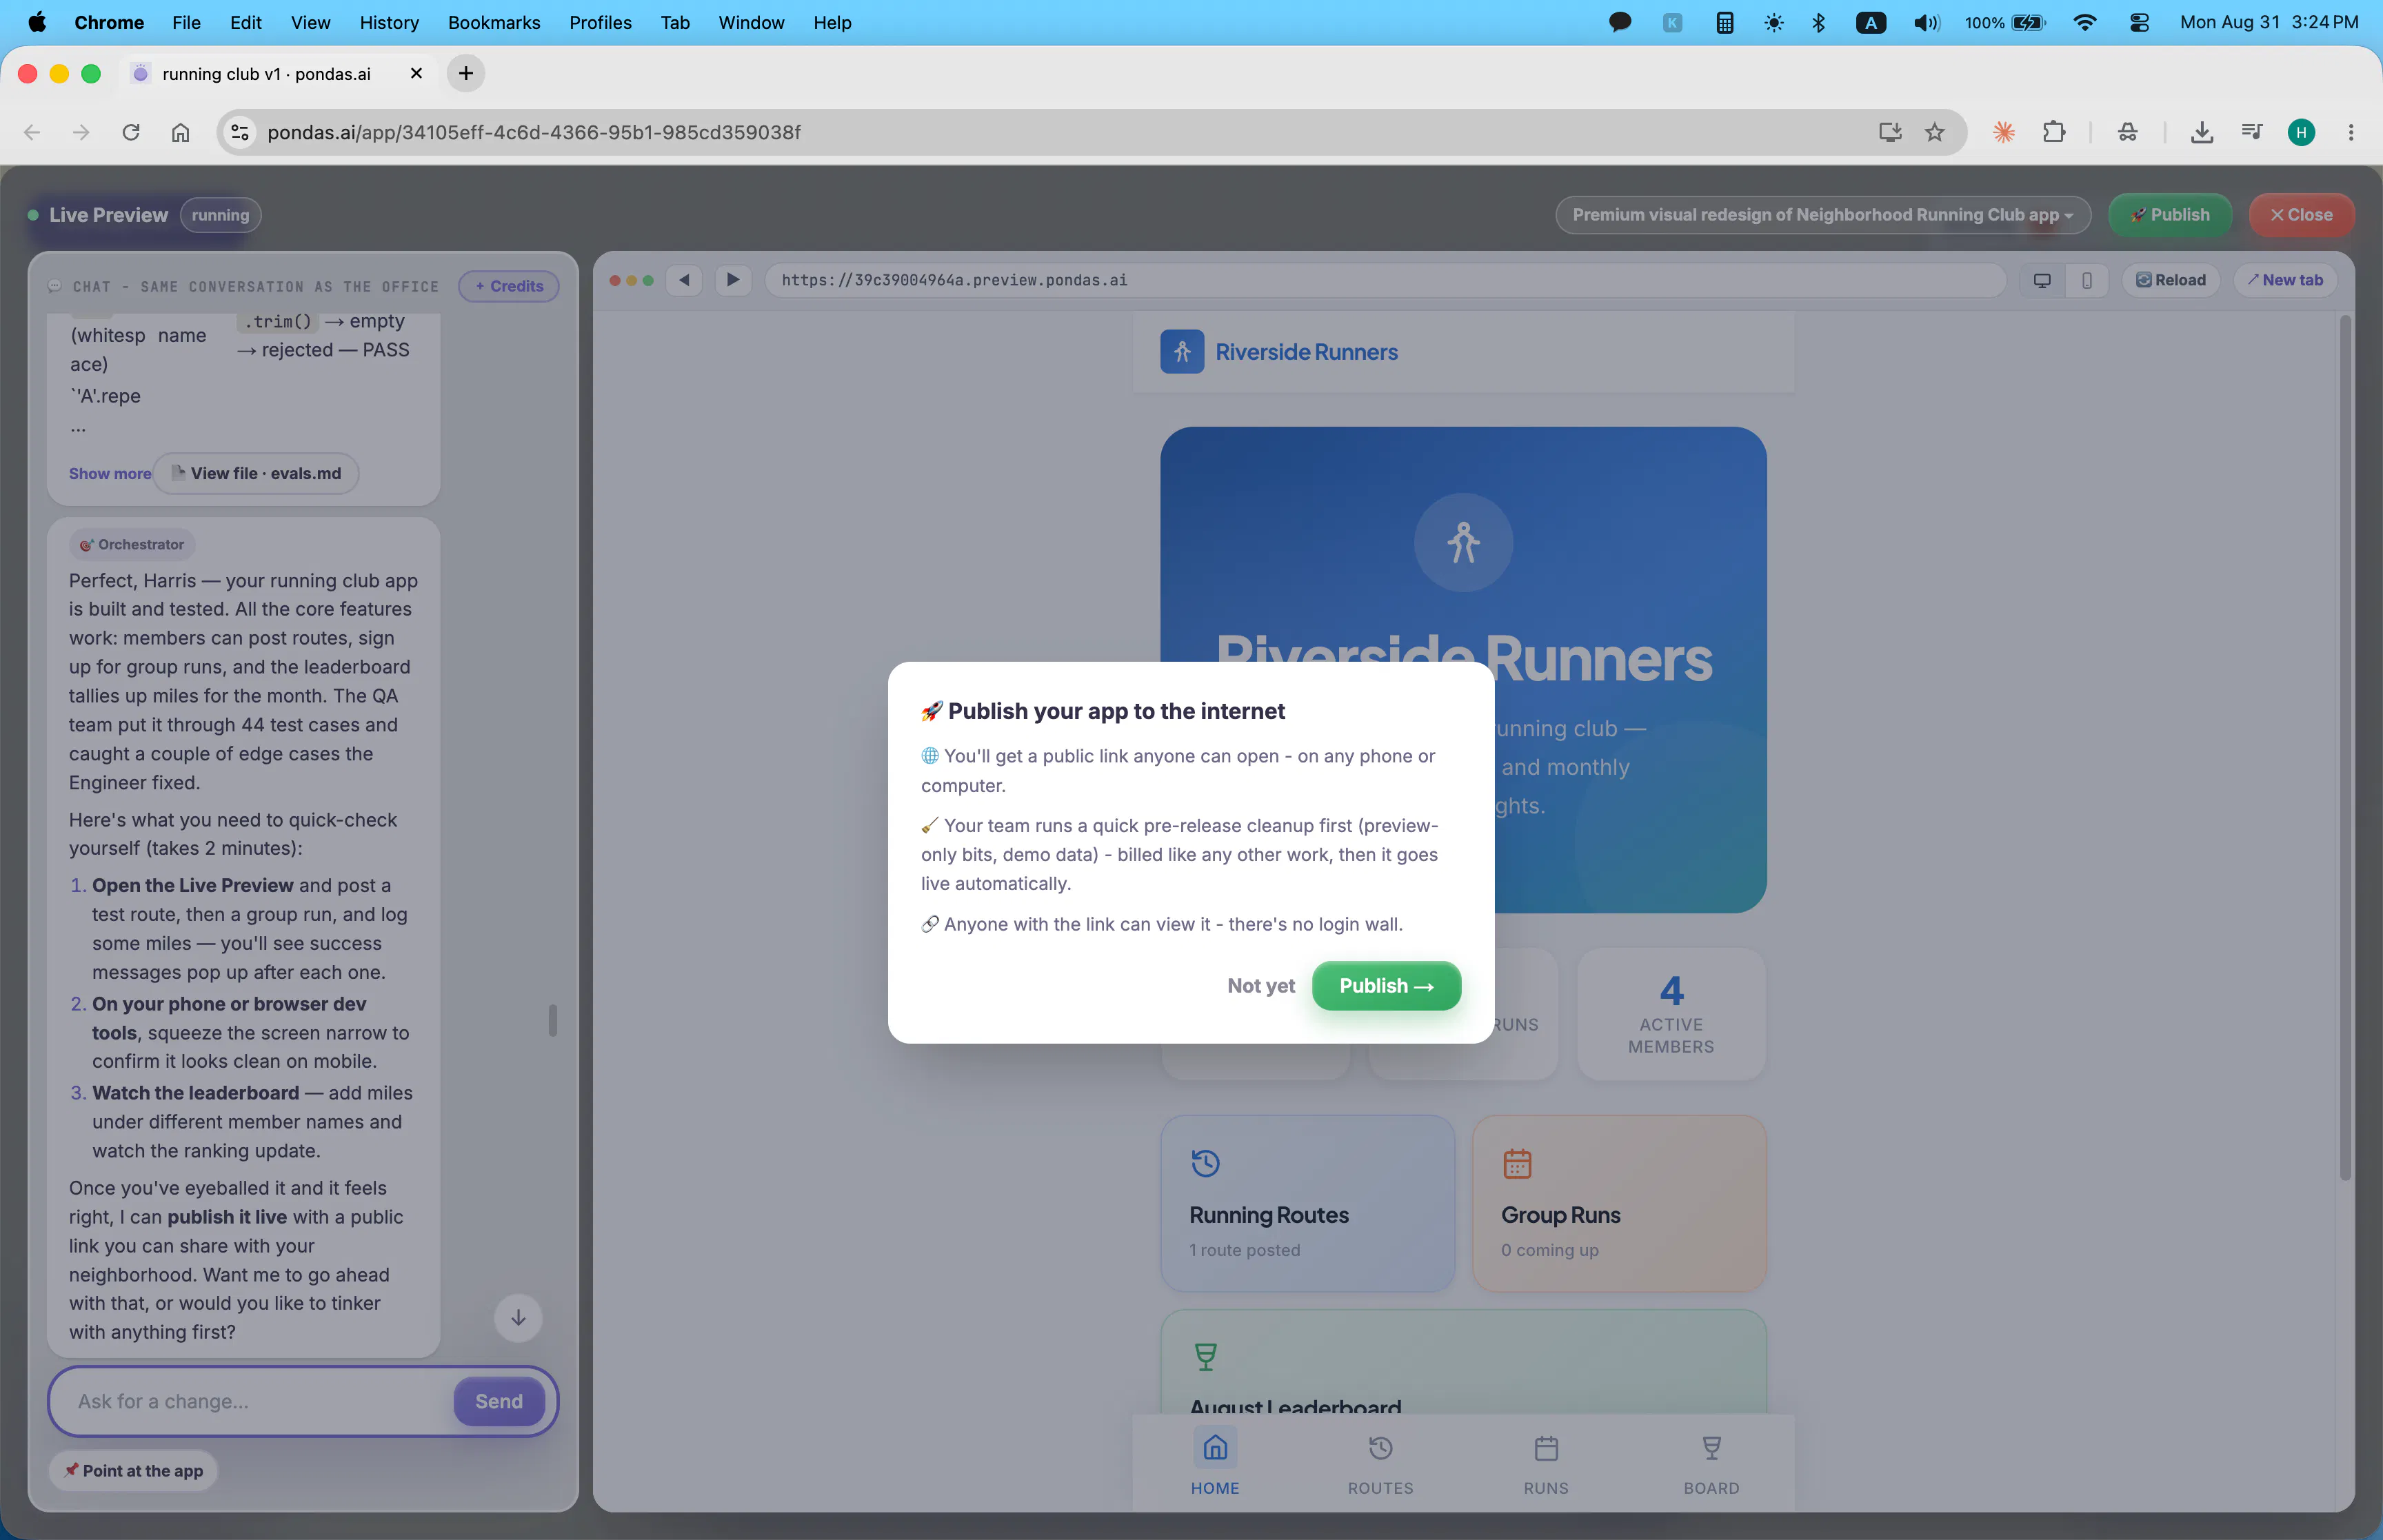Open the Chrome profile avatar H
2383x1540 pixels.
2301,132
